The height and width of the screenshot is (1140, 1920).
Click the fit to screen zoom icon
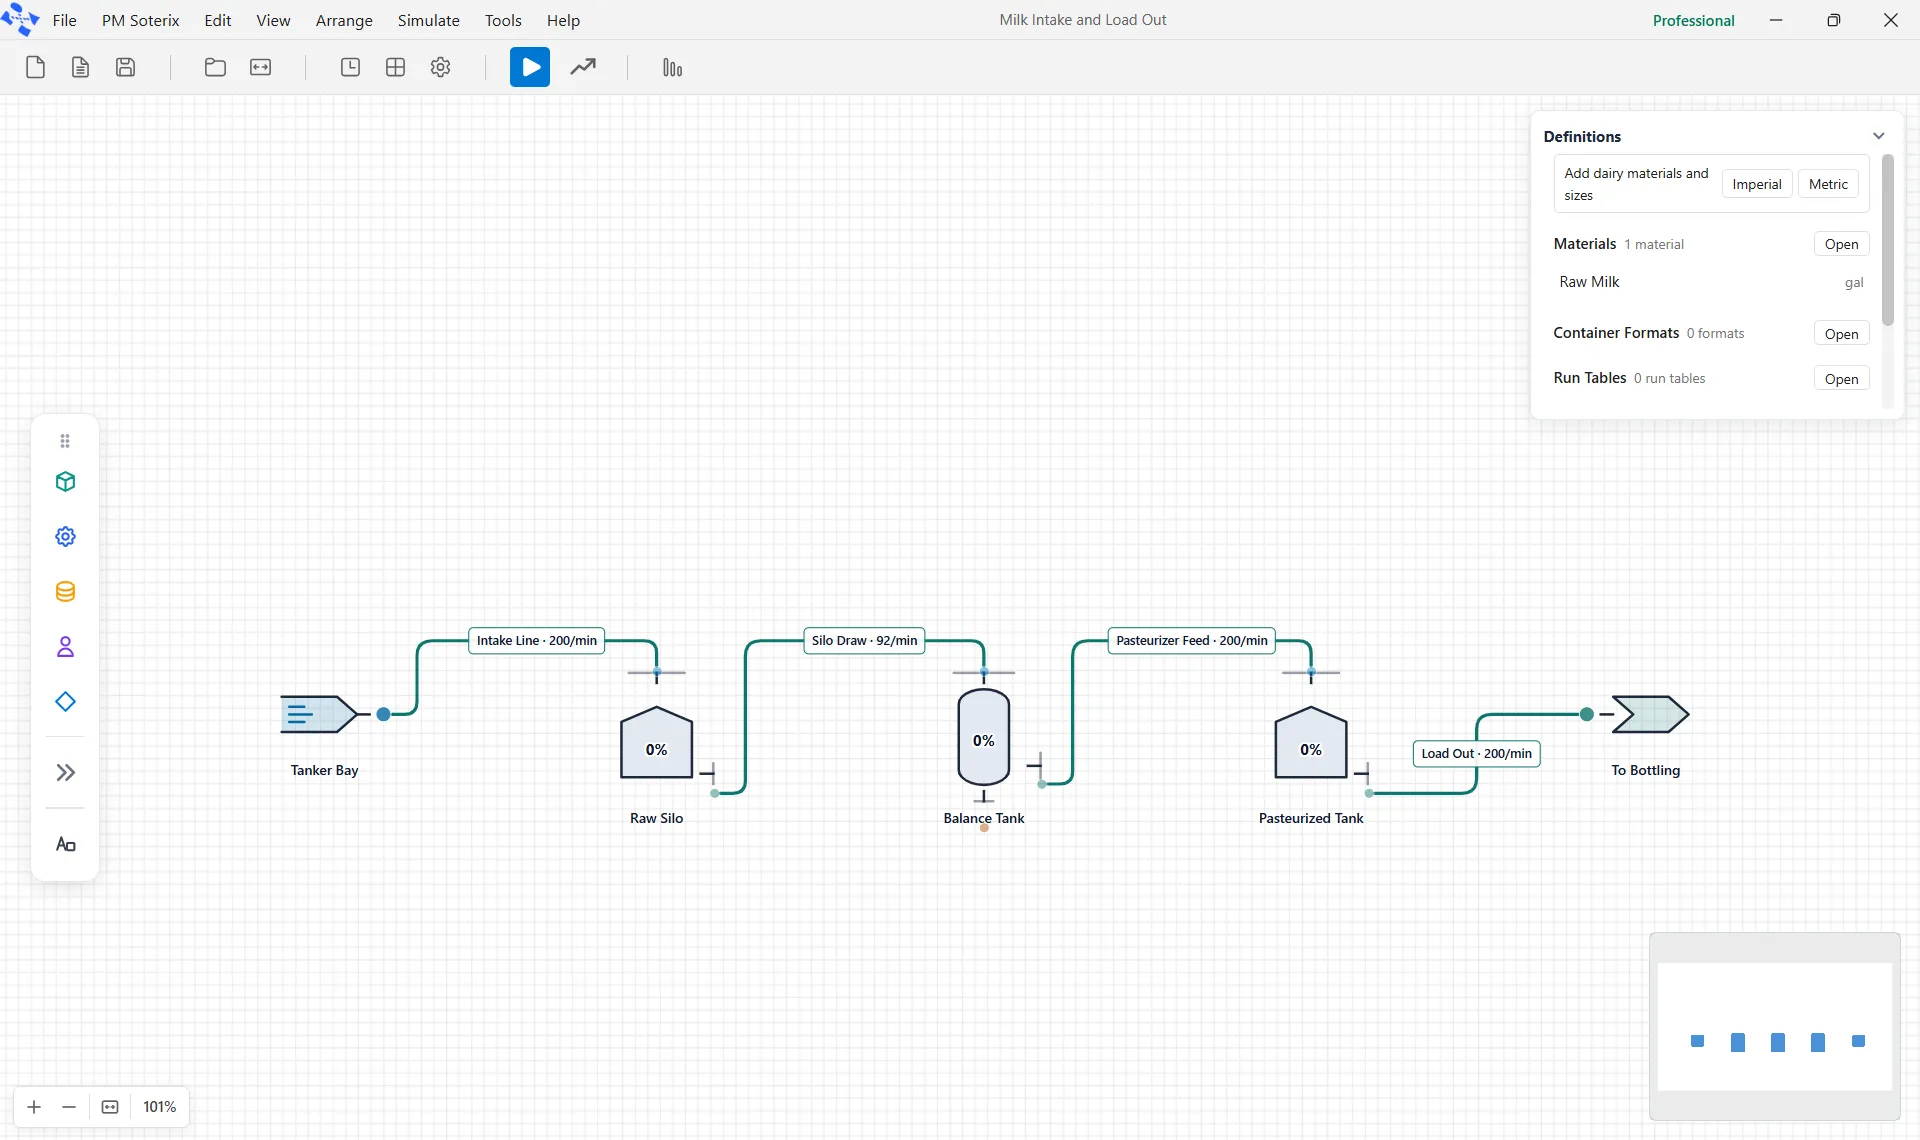[x=110, y=1107]
